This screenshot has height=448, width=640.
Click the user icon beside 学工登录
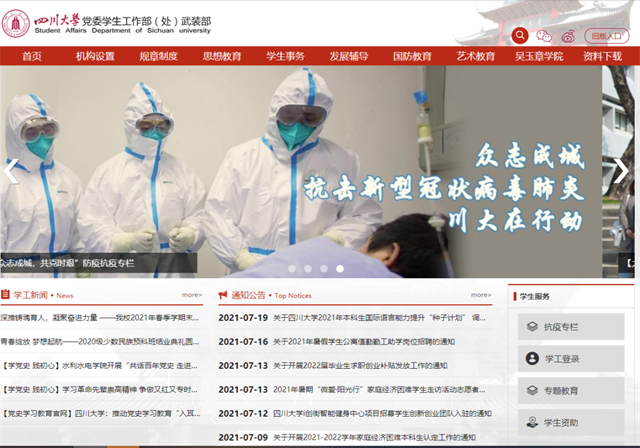click(532, 358)
